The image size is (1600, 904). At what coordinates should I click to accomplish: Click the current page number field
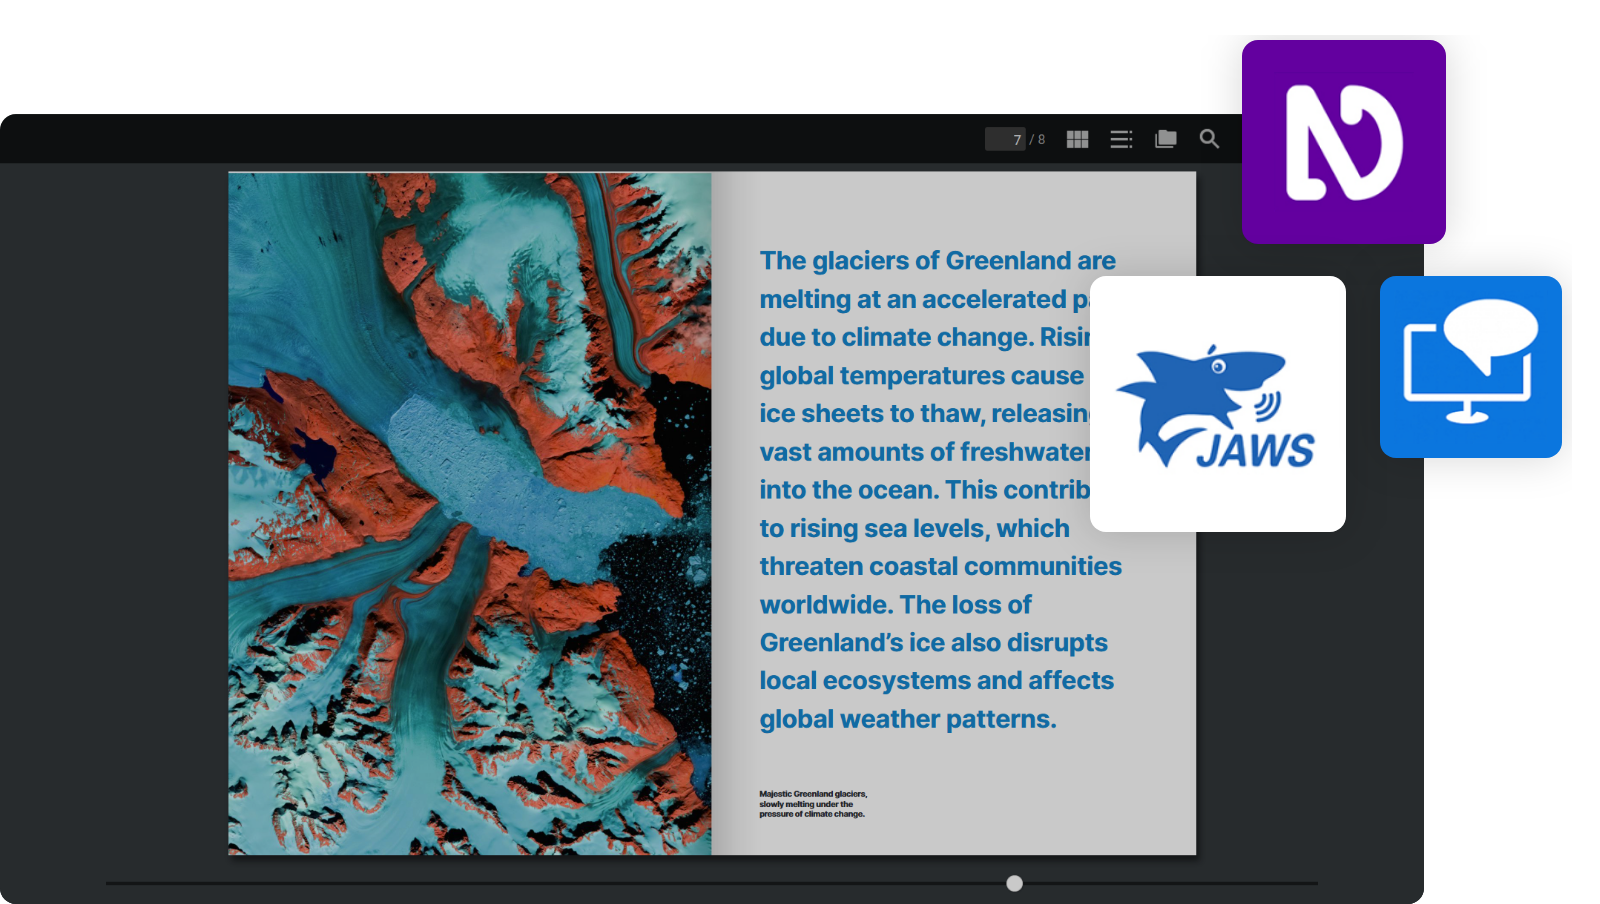point(1006,139)
